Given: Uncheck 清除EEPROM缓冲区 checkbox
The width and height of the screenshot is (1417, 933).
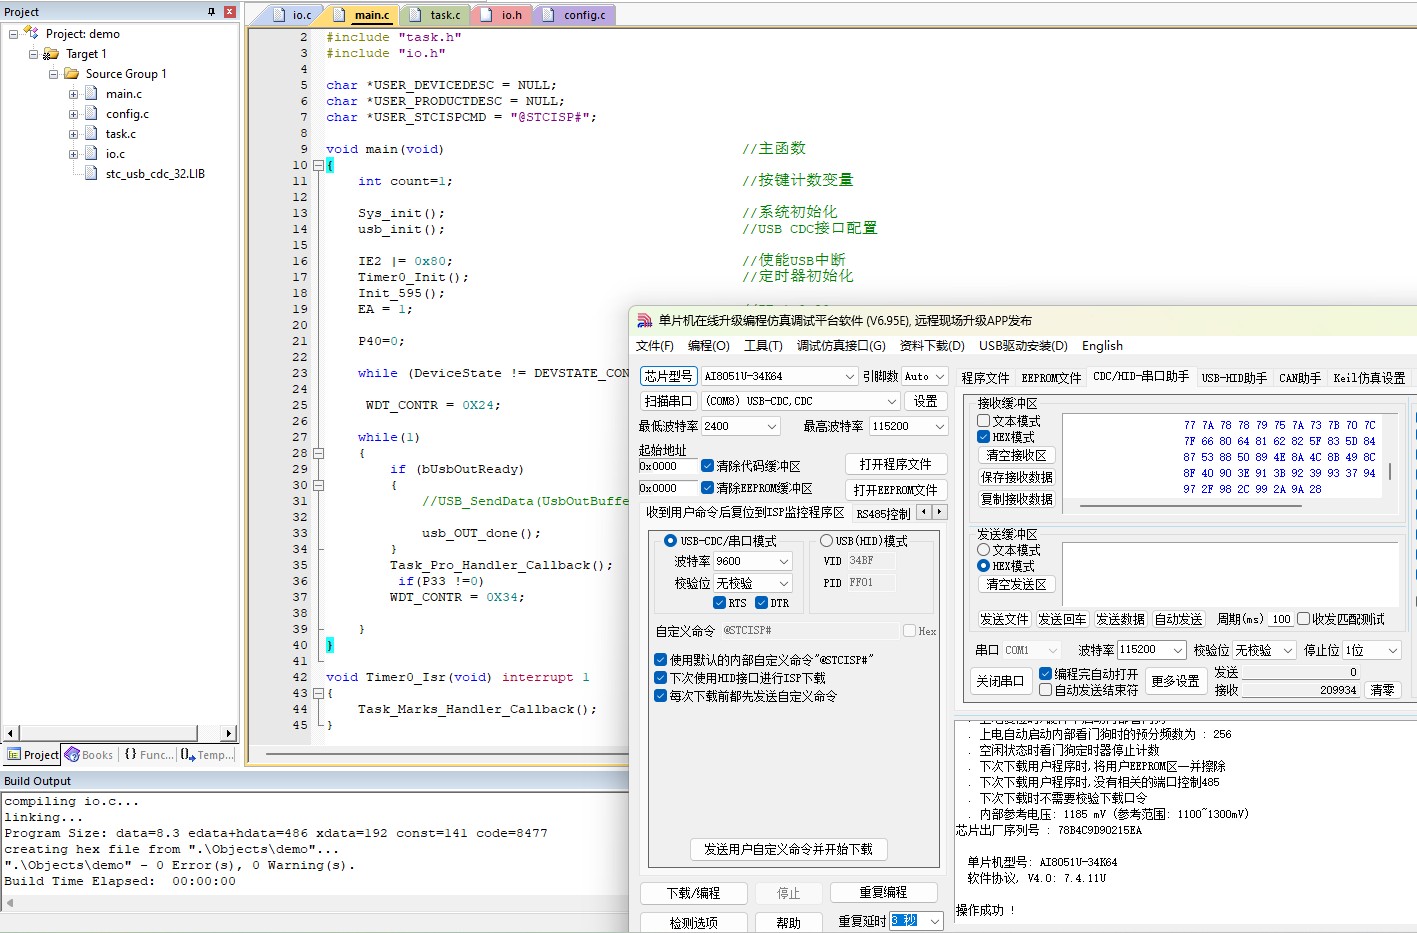Looking at the screenshot, I should pyautogui.click(x=707, y=488).
